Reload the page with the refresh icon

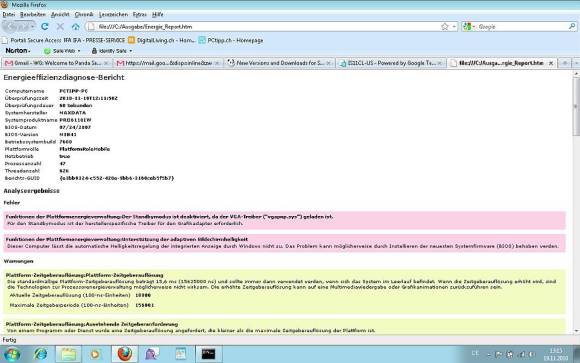click(45, 27)
